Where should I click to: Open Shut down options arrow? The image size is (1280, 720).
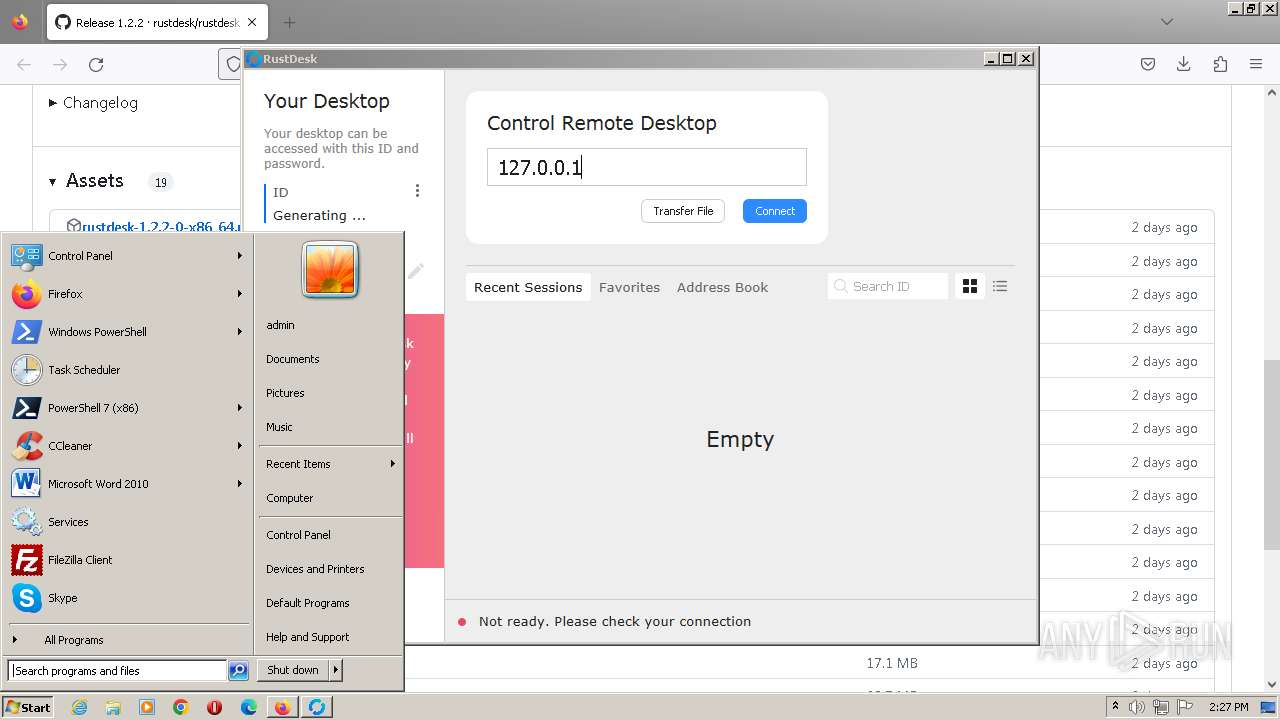tap(335, 670)
